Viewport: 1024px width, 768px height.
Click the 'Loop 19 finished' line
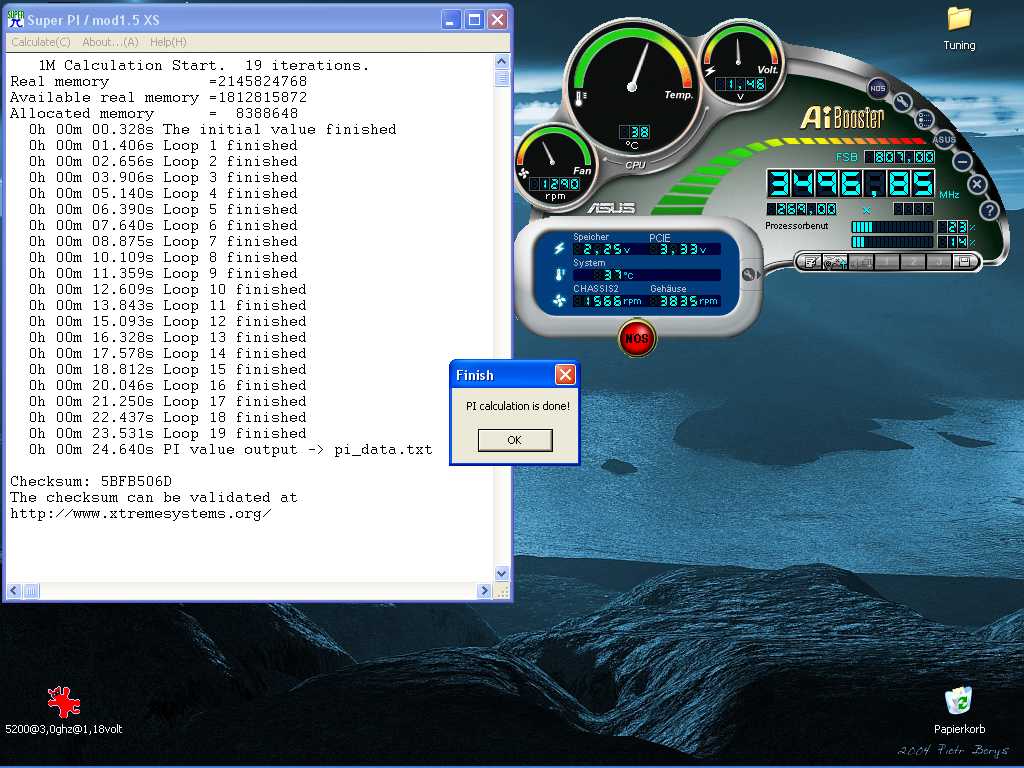click(167, 434)
